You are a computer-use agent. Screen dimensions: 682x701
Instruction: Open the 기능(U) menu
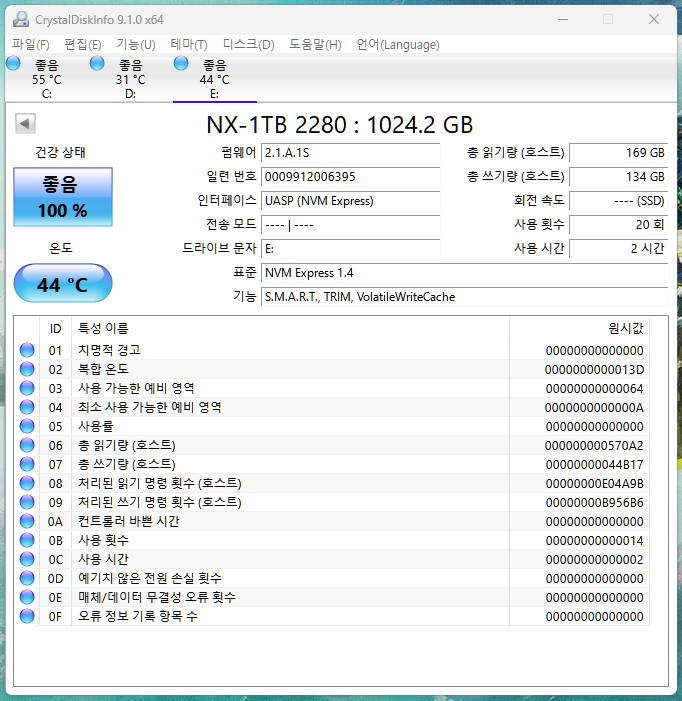[x=135, y=44]
